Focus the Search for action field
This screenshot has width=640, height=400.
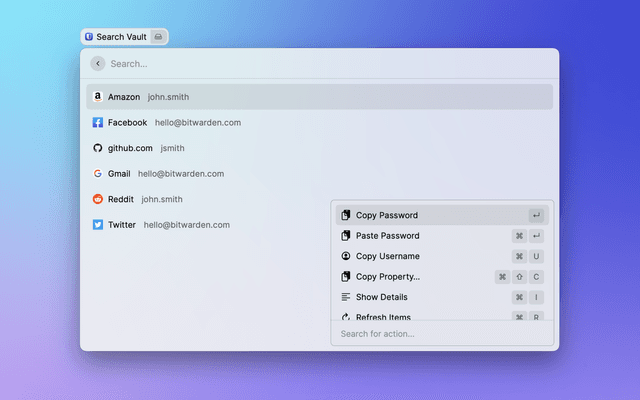[440, 334]
